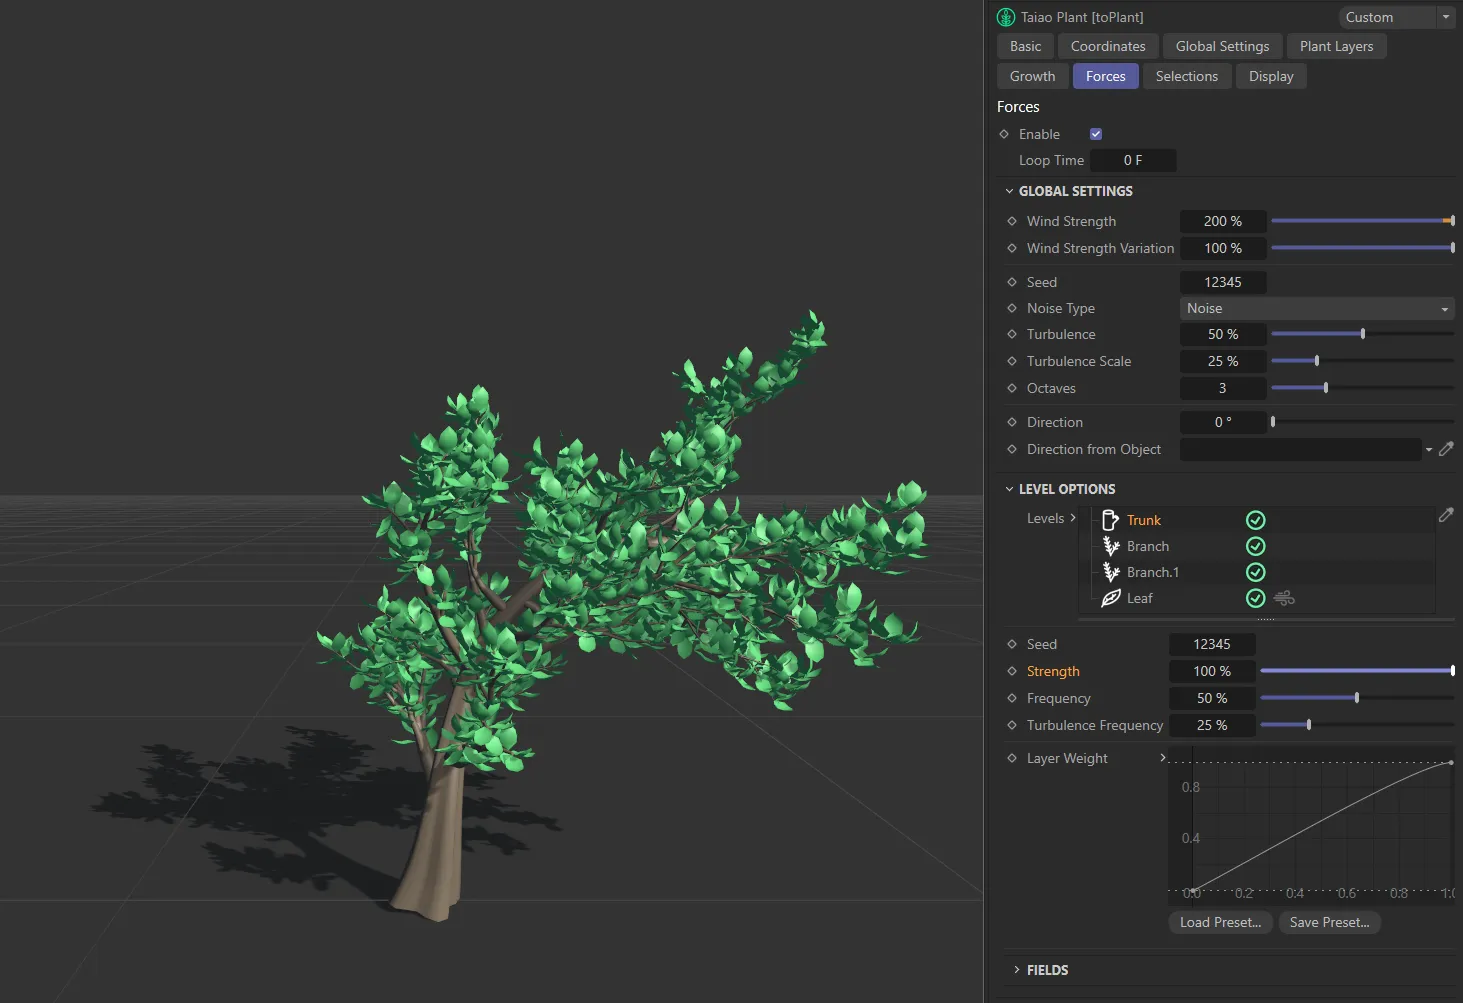The width and height of the screenshot is (1463, 1003).
Task: Click the Trunk level icon
Action: (1110, 520)
